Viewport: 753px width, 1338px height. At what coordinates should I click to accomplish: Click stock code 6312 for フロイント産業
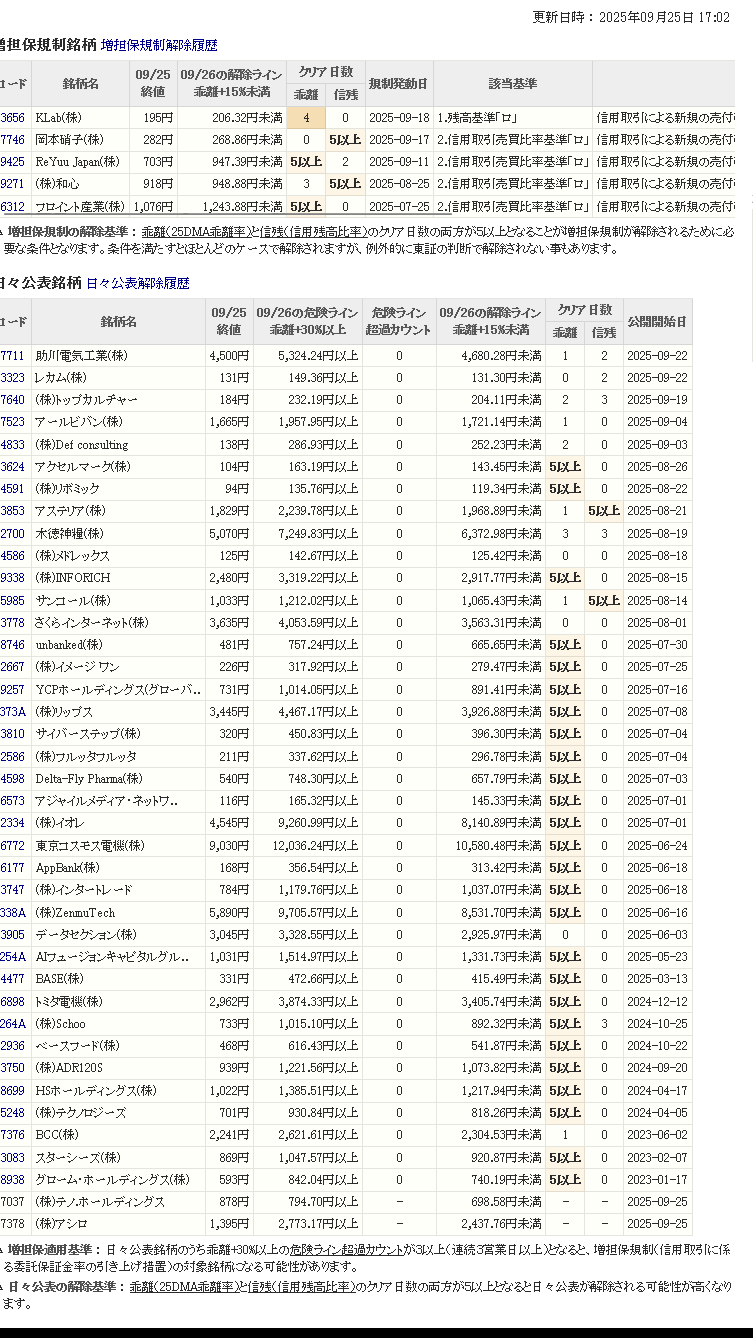coord(13,207)
